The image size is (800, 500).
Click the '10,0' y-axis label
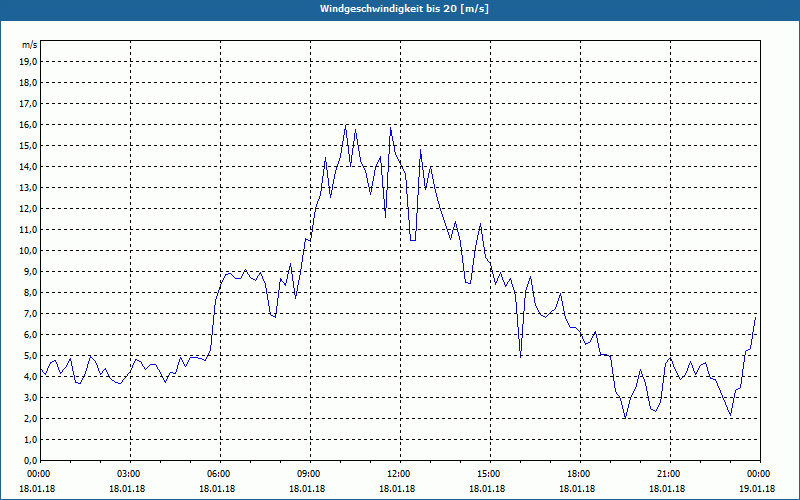click(28, 251)
